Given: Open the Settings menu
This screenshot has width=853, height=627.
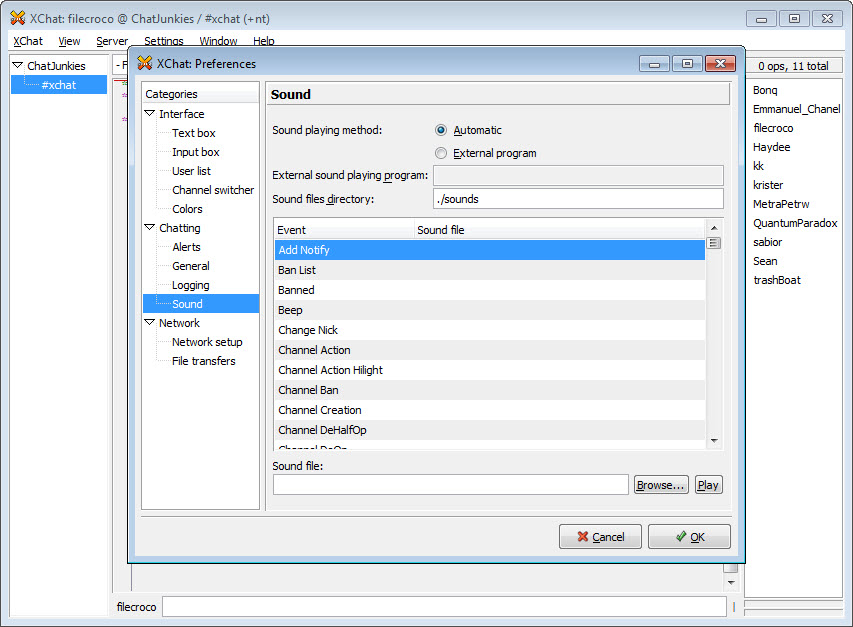Looking at the screenshot, I should click(x=163, y=41).
